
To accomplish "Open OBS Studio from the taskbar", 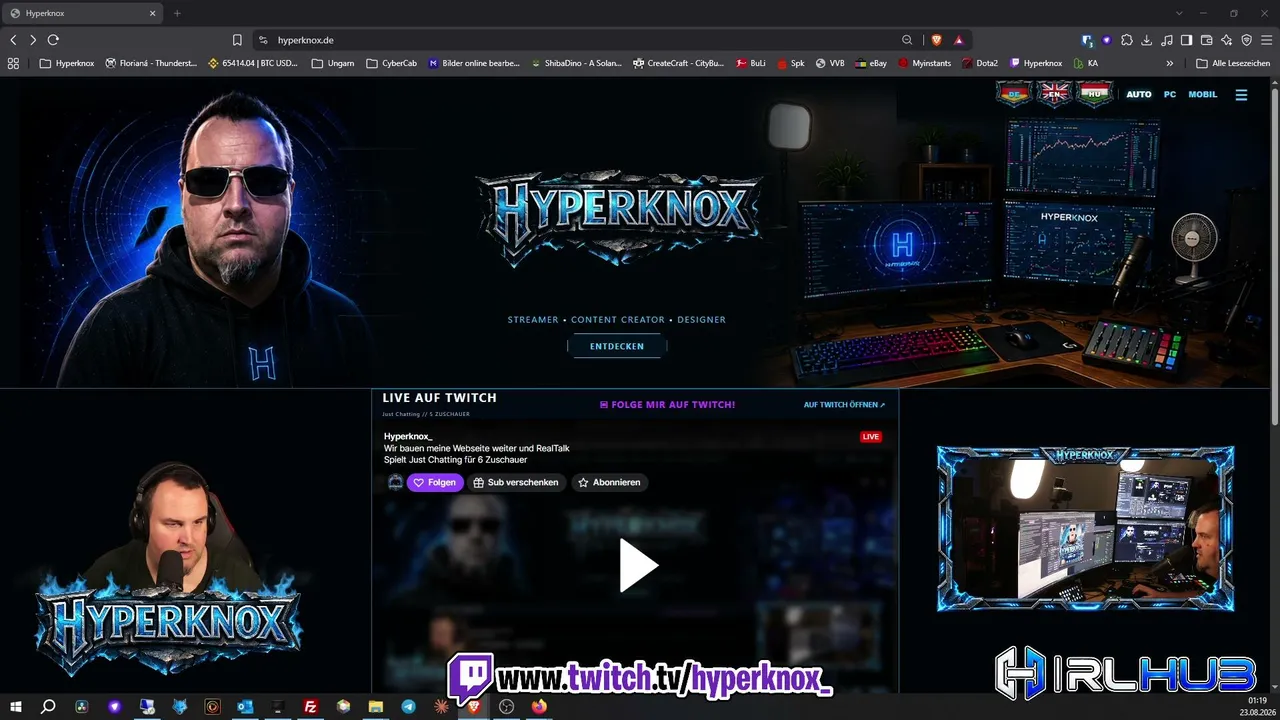I will click(x=506, y=706).
